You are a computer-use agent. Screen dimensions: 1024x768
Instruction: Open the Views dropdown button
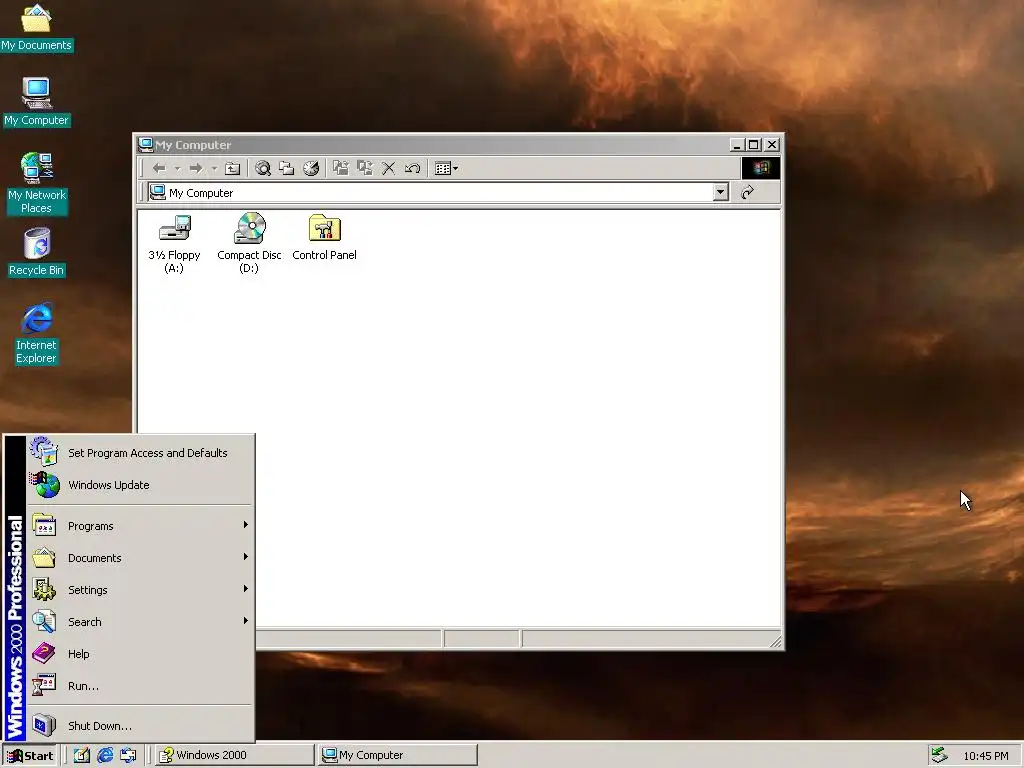tap(447, 168)
